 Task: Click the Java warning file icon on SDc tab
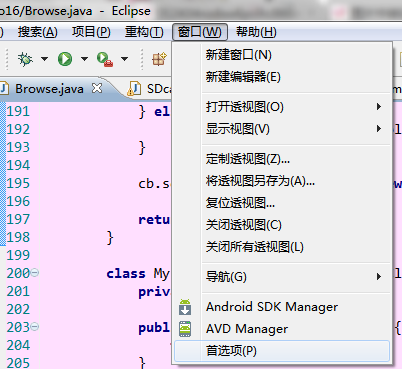pos(134,89)
